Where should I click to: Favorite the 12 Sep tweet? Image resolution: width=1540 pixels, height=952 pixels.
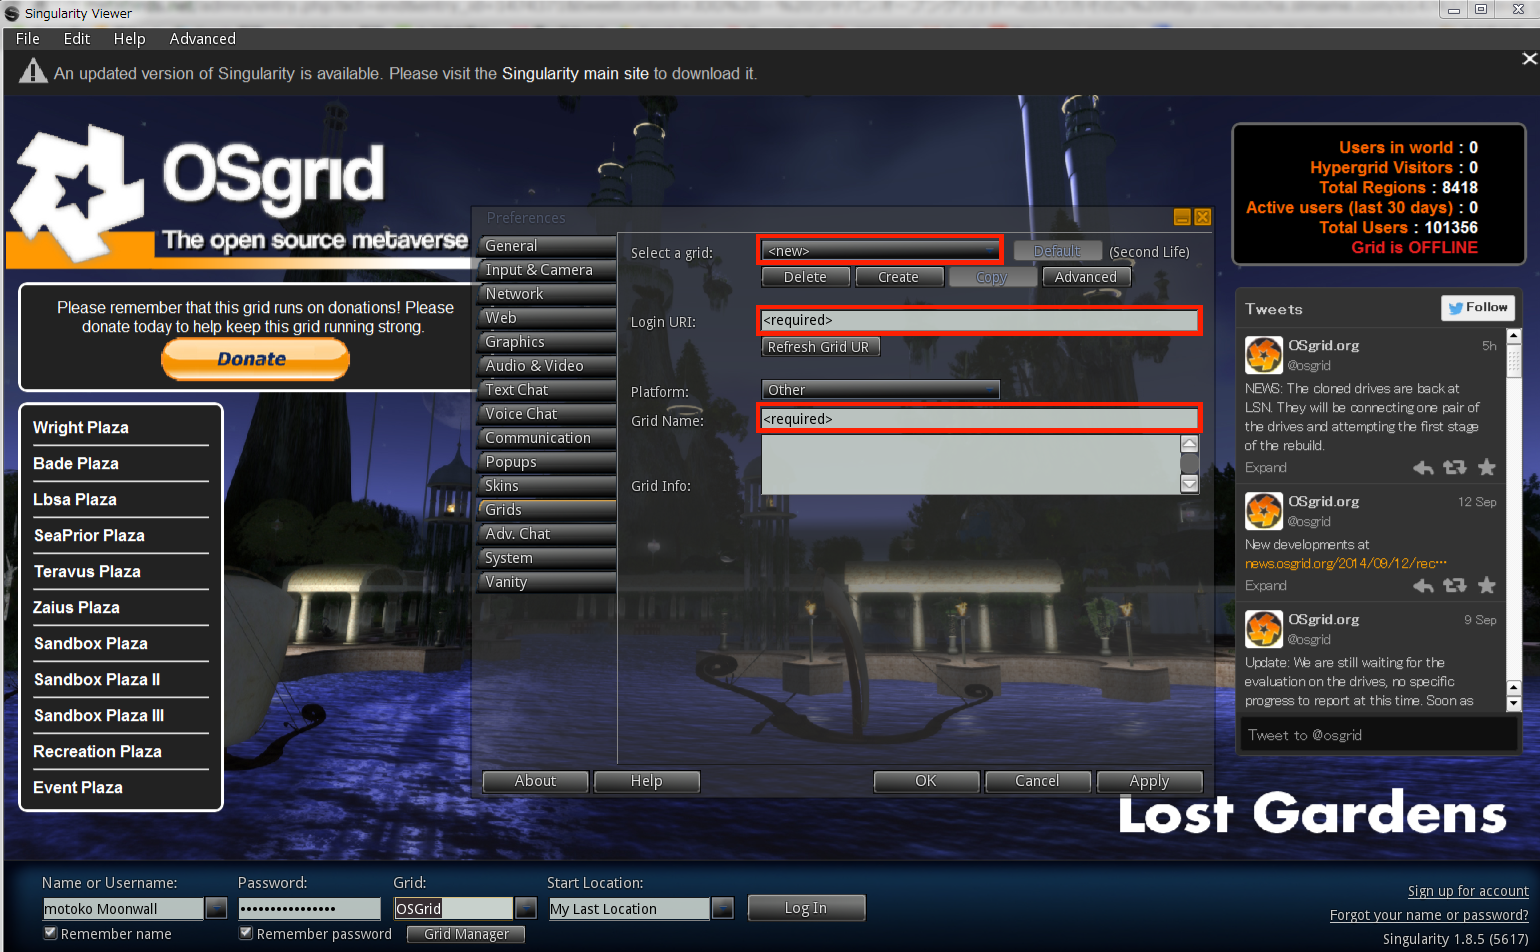coord(1487,585)
